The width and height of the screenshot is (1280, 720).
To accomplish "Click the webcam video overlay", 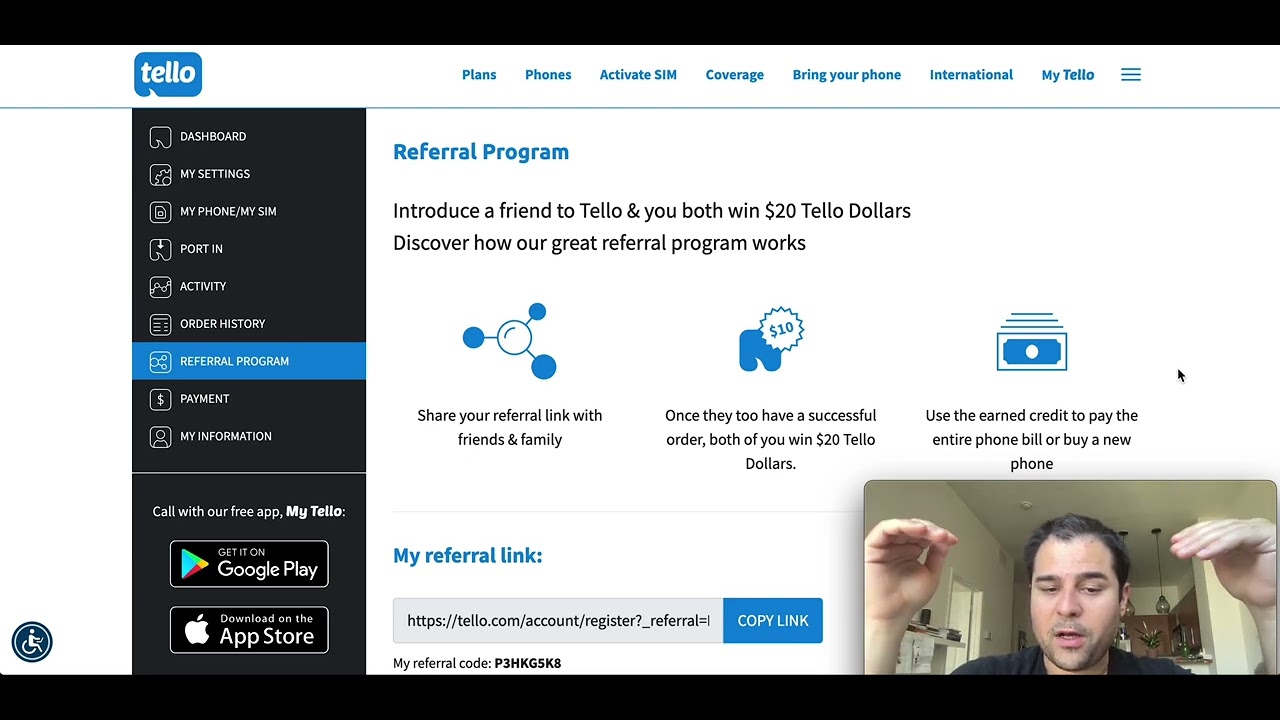I will [x=1071, y=578].
